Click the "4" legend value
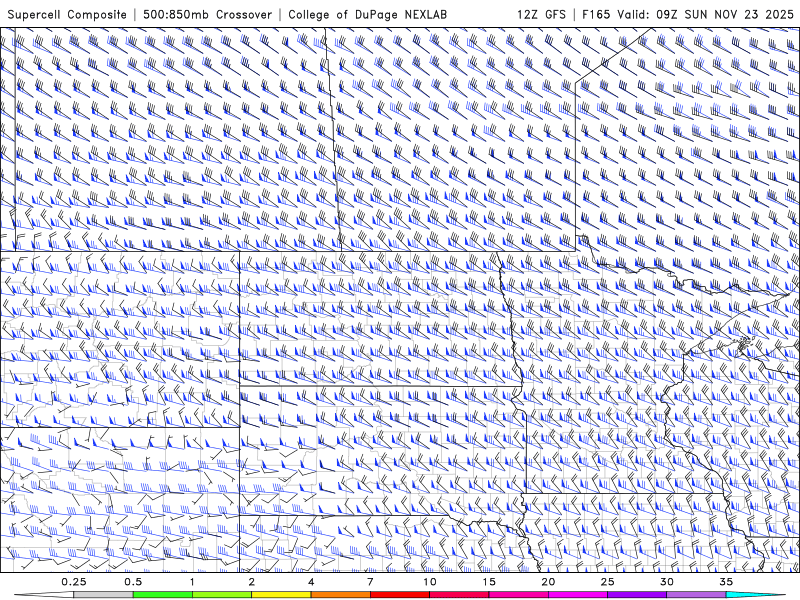The height and width of the screenshot is (600, 800). tap(311, 582)
